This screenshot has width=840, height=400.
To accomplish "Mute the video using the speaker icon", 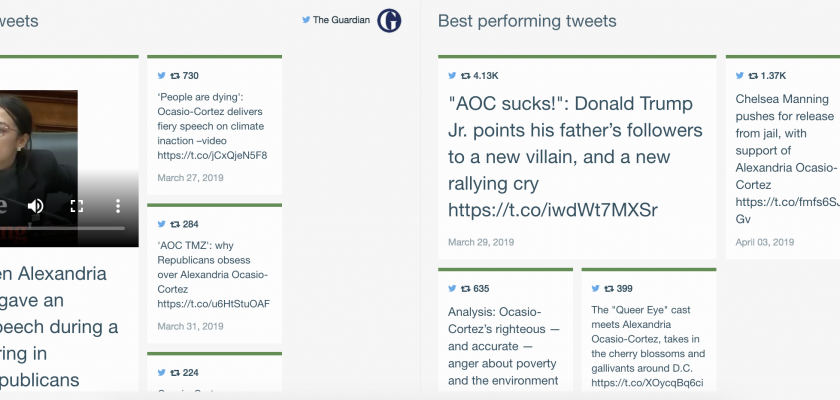I will [x=35, y=206].
